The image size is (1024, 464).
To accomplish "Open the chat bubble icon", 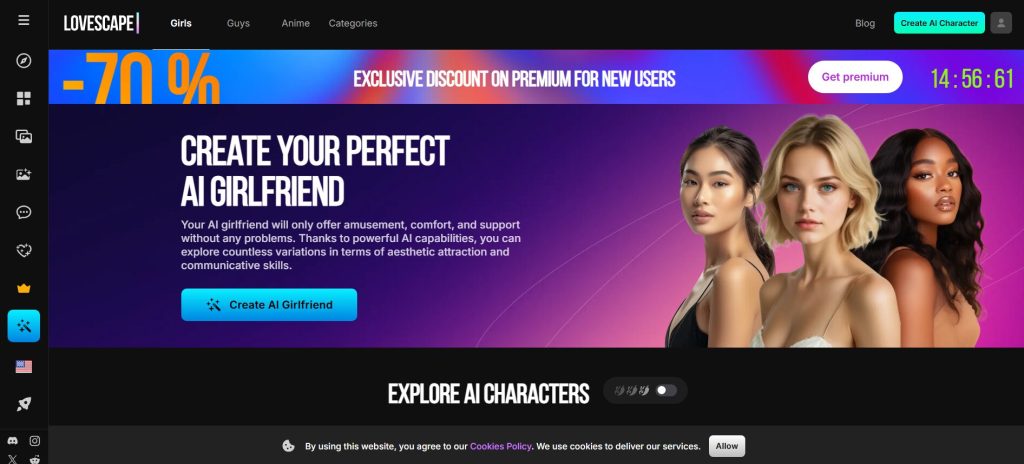I will [x=24, y=212].
